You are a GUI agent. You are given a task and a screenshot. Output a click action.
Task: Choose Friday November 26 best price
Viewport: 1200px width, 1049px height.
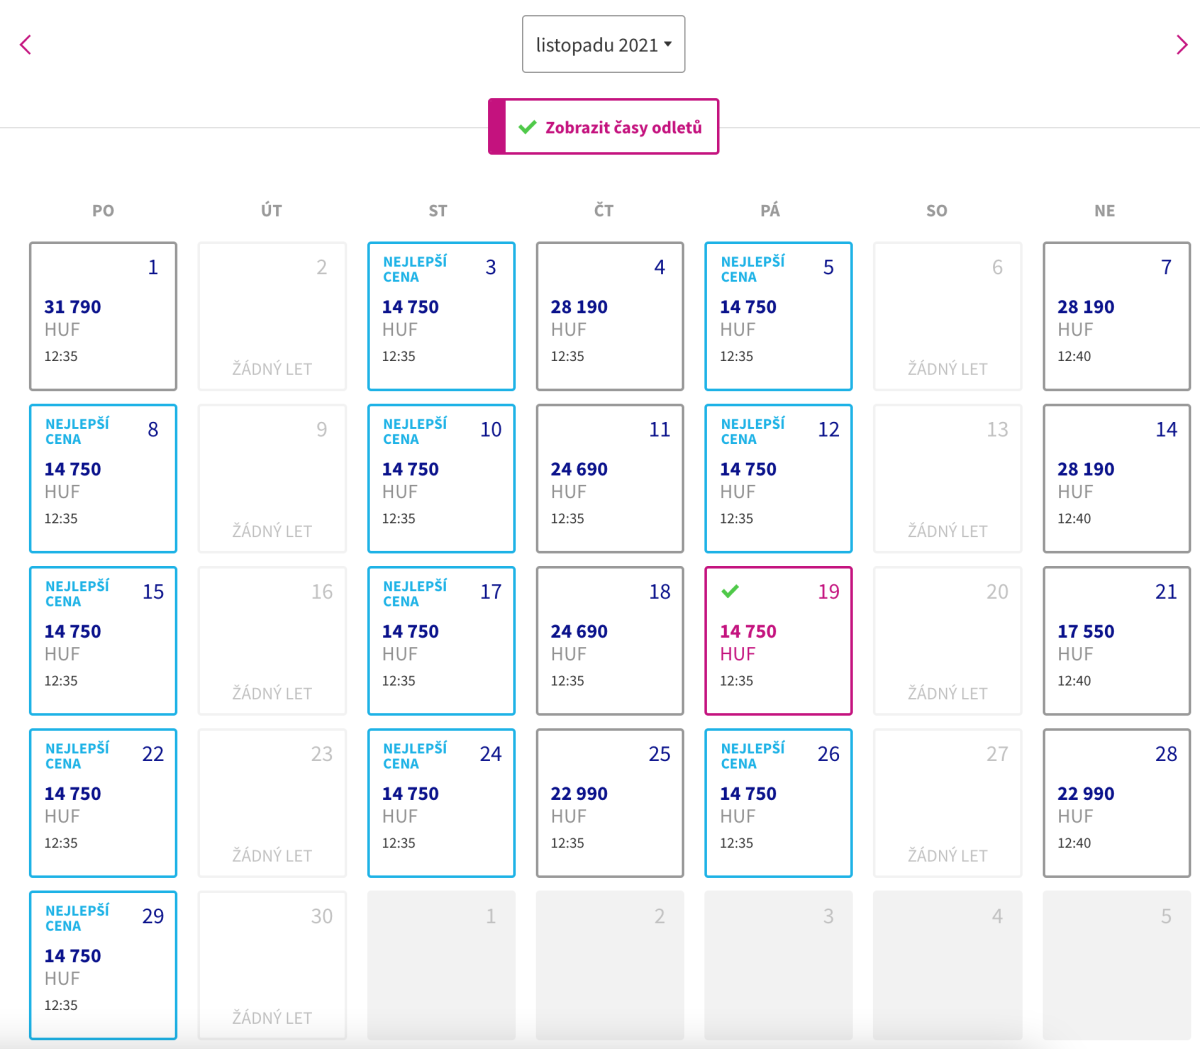(x=778, y=803)
